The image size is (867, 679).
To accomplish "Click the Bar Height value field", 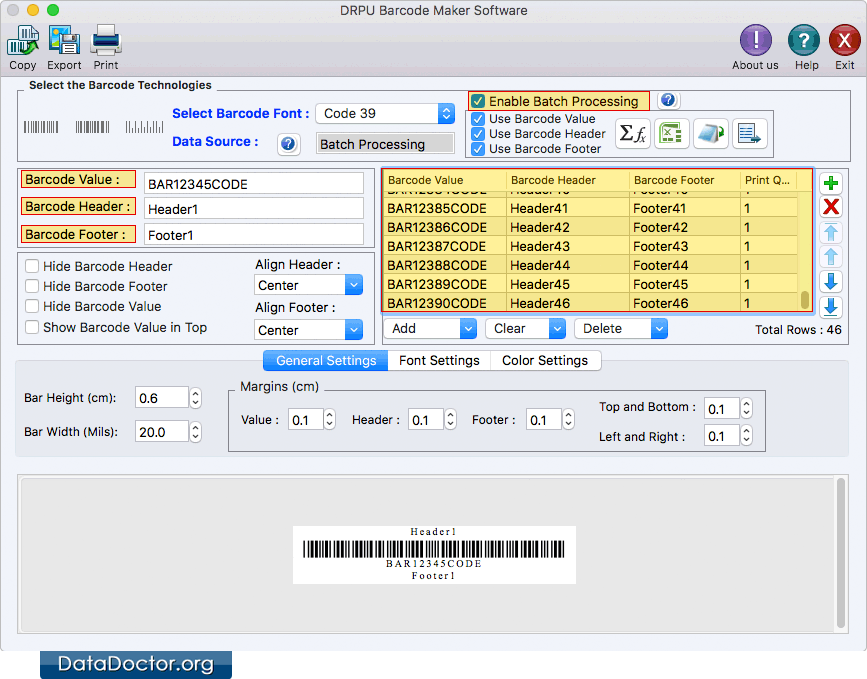I will tap(161, 398).
